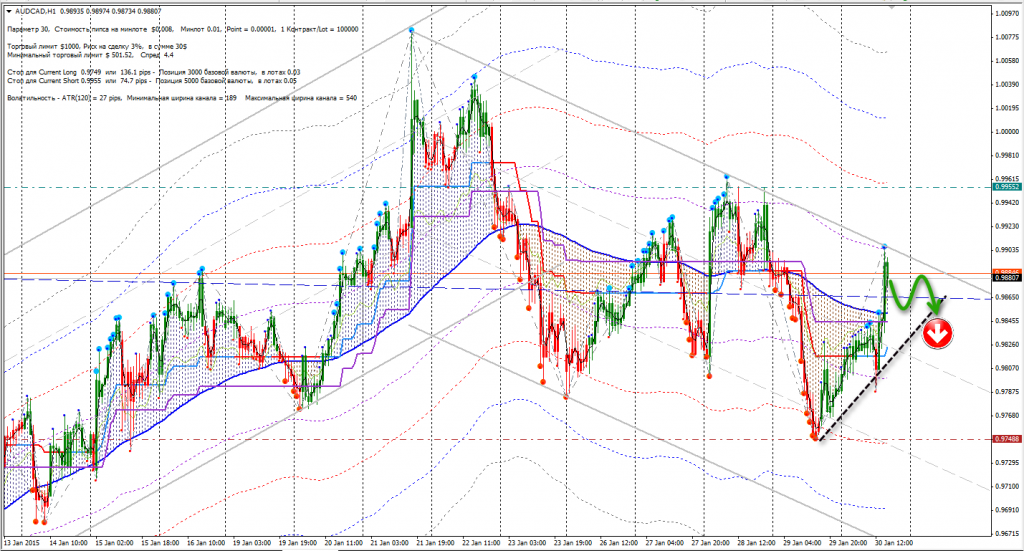
Task: Click the '14 Jan 10:00' time axis label
Action: 69,543
